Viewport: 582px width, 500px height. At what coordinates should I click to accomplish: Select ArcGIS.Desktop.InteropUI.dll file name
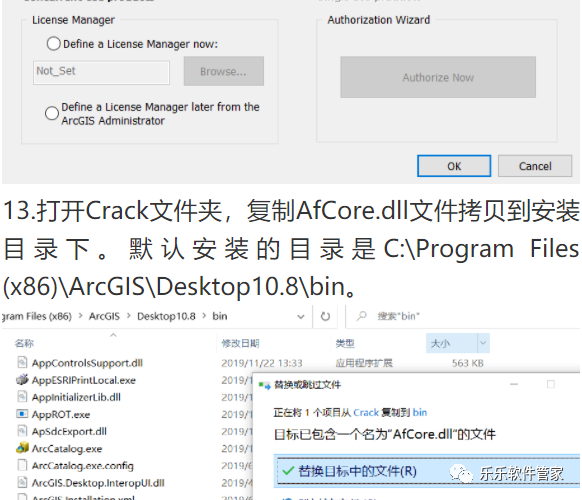(98, 483)
